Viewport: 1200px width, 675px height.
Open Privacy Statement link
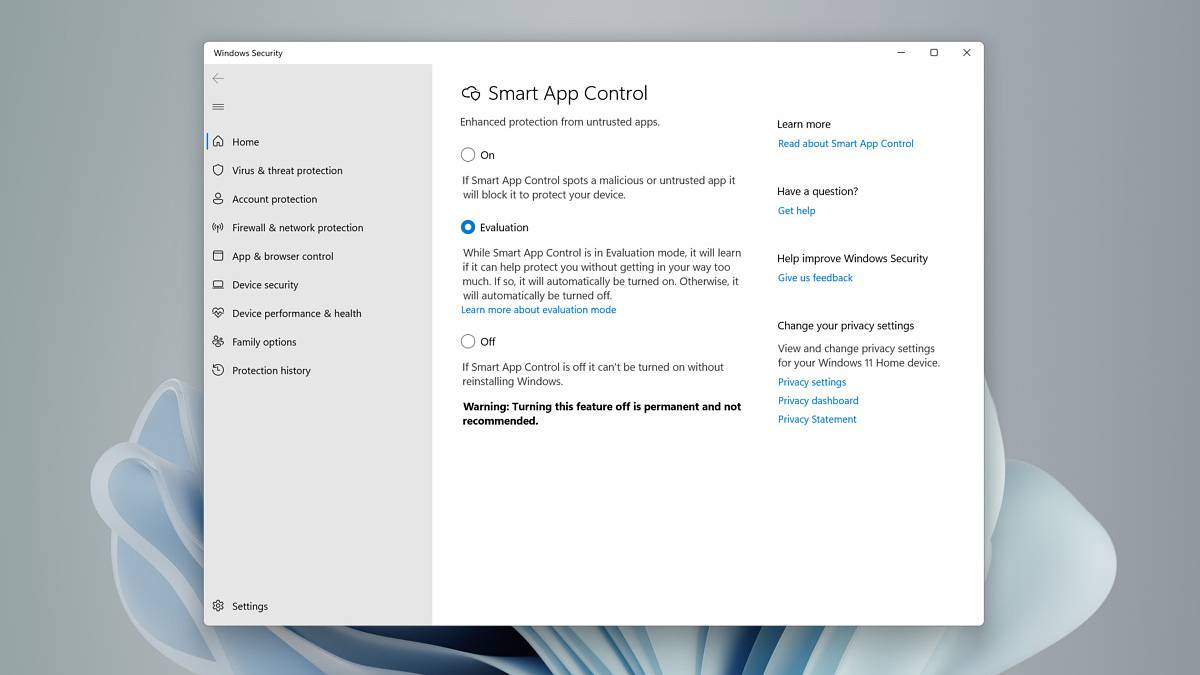click(817, 420)
